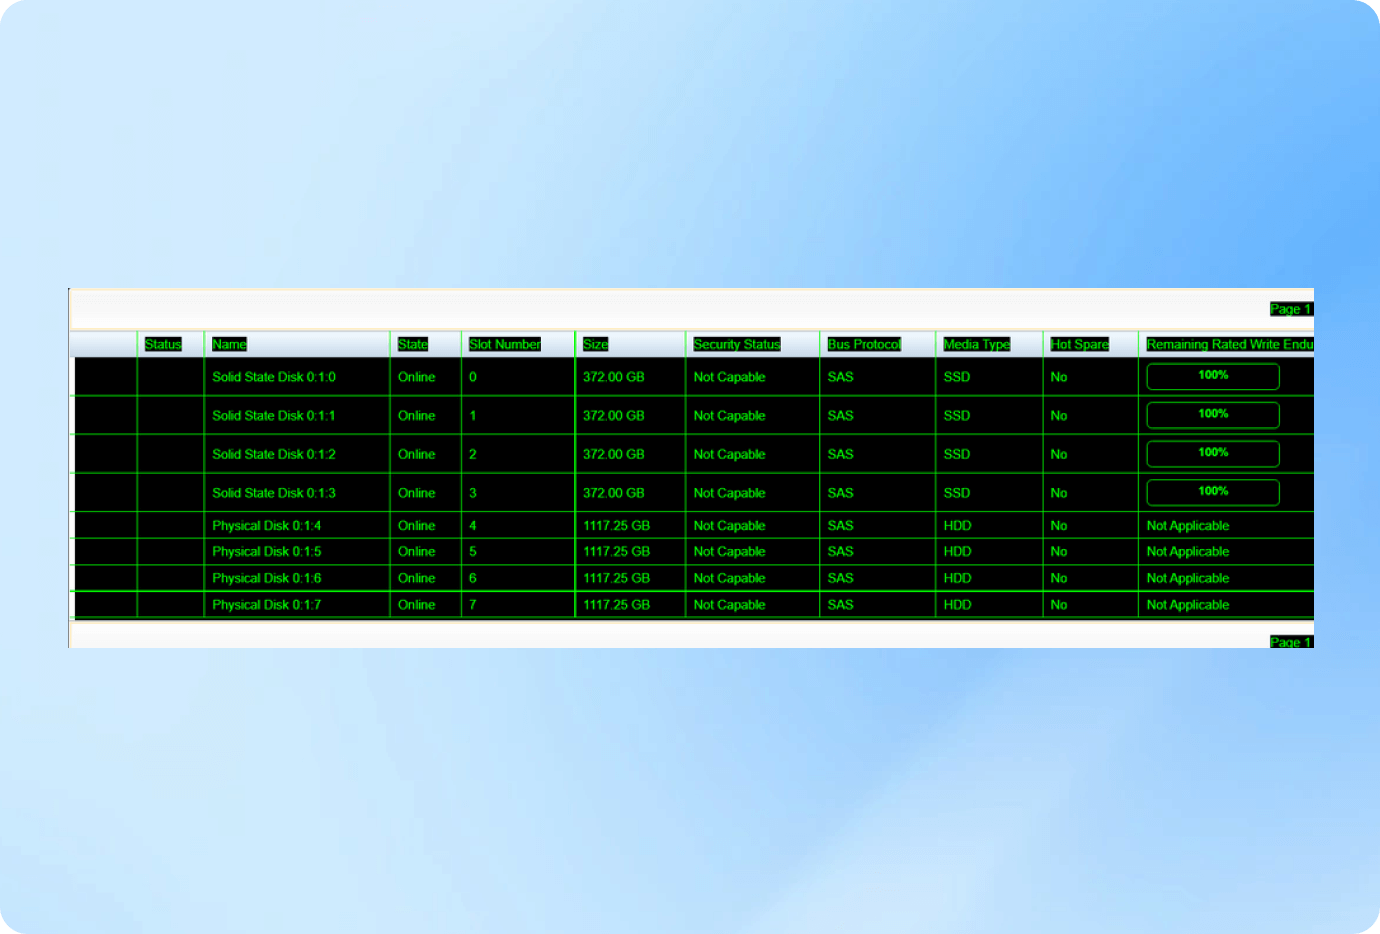
Task: Sort by the Name column header
Action: (x=229, y=344)
